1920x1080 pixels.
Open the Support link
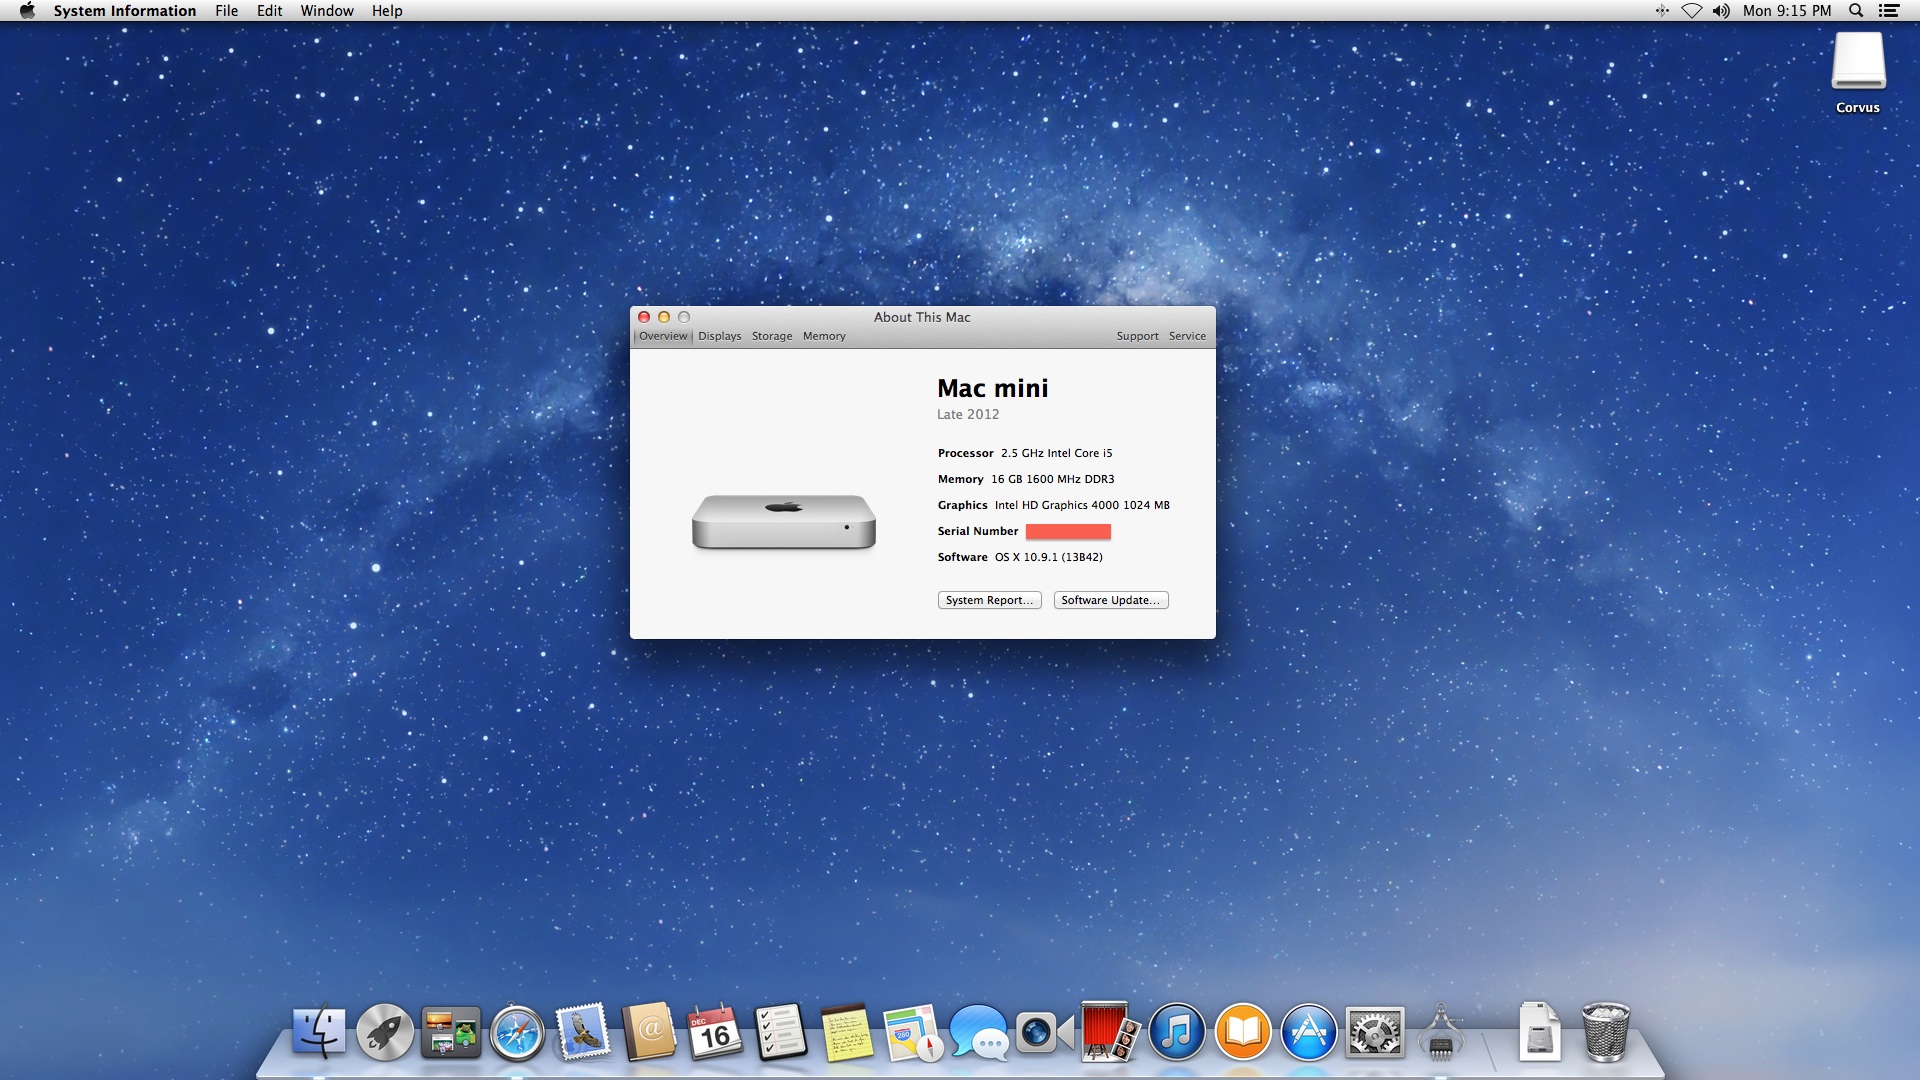pyautogui.click(x=1137, y=336)
